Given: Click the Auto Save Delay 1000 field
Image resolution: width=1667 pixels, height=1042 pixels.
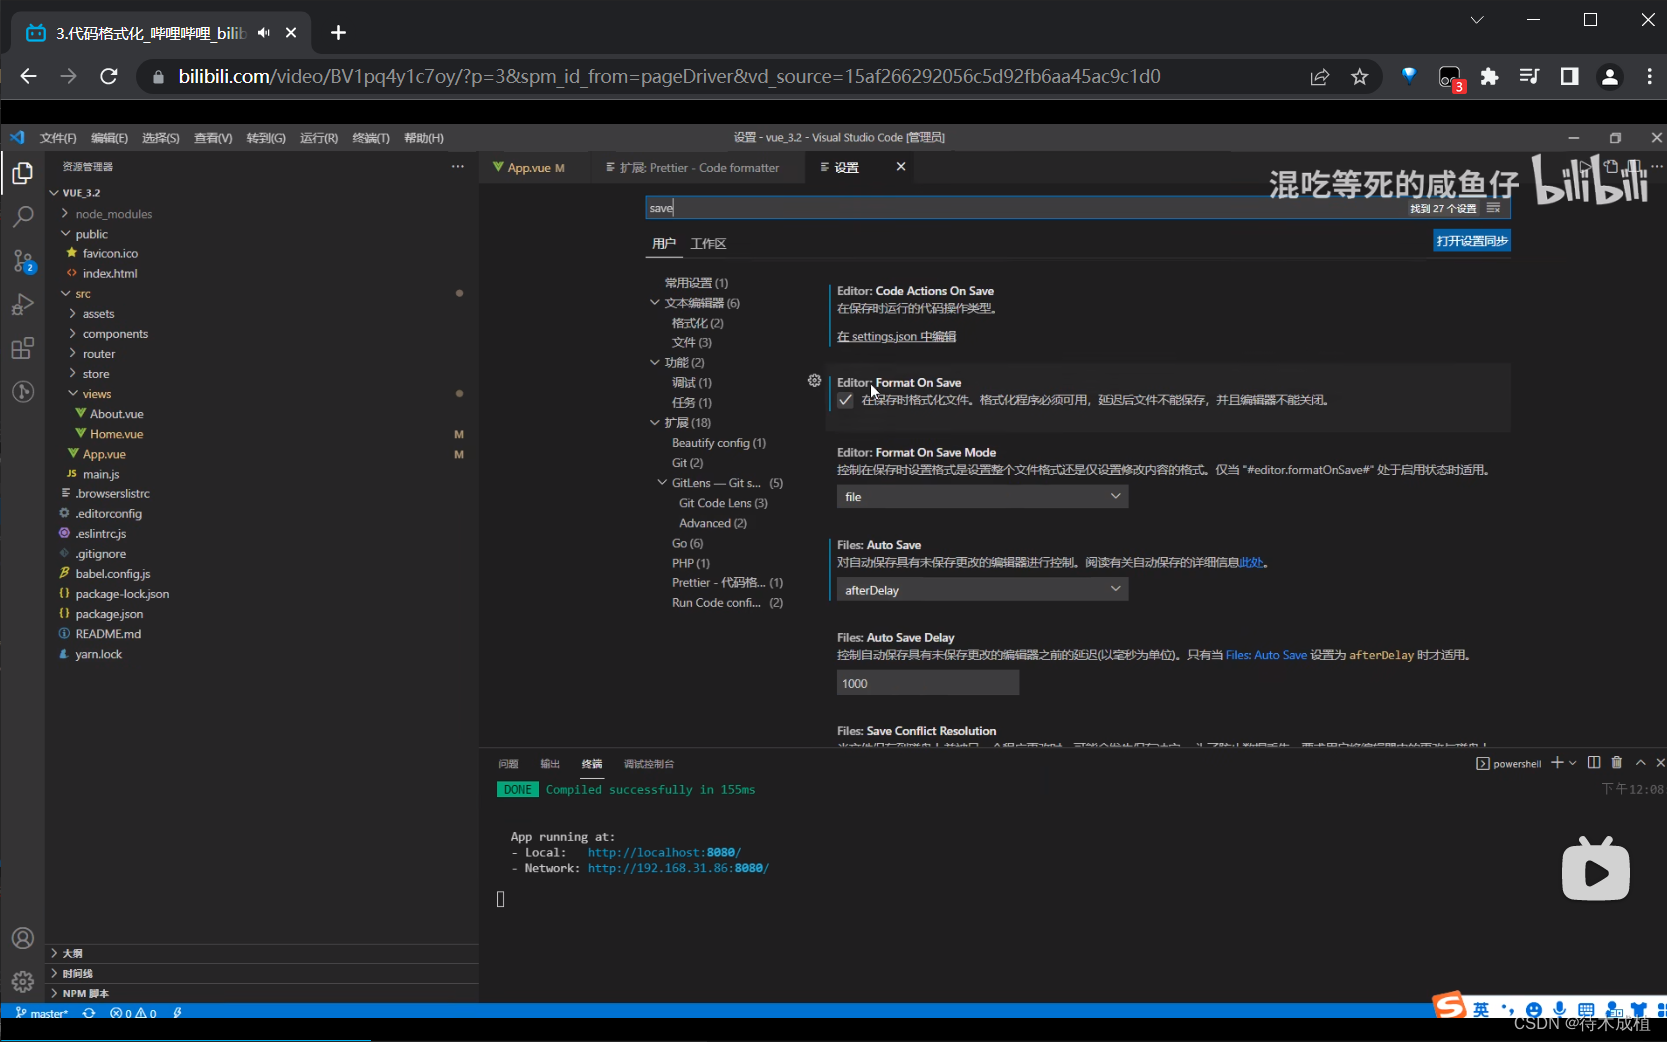Looking at the screenshot, I should (x=928, y=684).
